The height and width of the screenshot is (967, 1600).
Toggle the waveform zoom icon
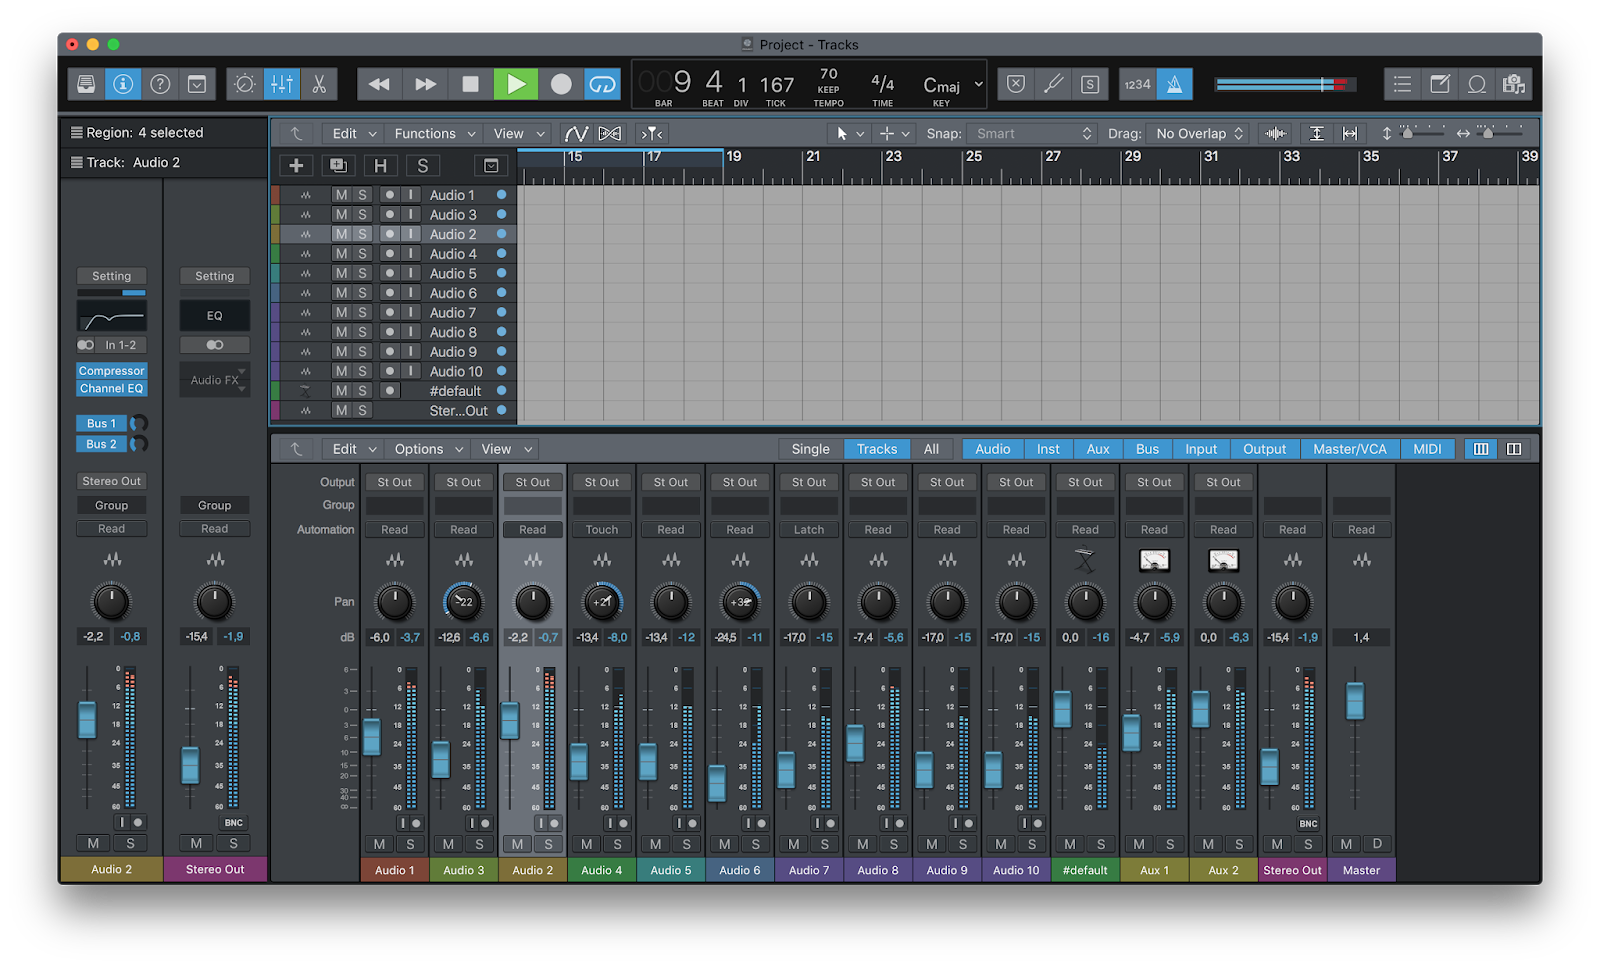1276,133
